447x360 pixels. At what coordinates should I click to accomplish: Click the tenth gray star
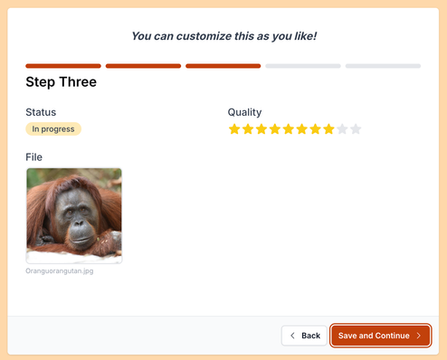(x=356, y=129)
